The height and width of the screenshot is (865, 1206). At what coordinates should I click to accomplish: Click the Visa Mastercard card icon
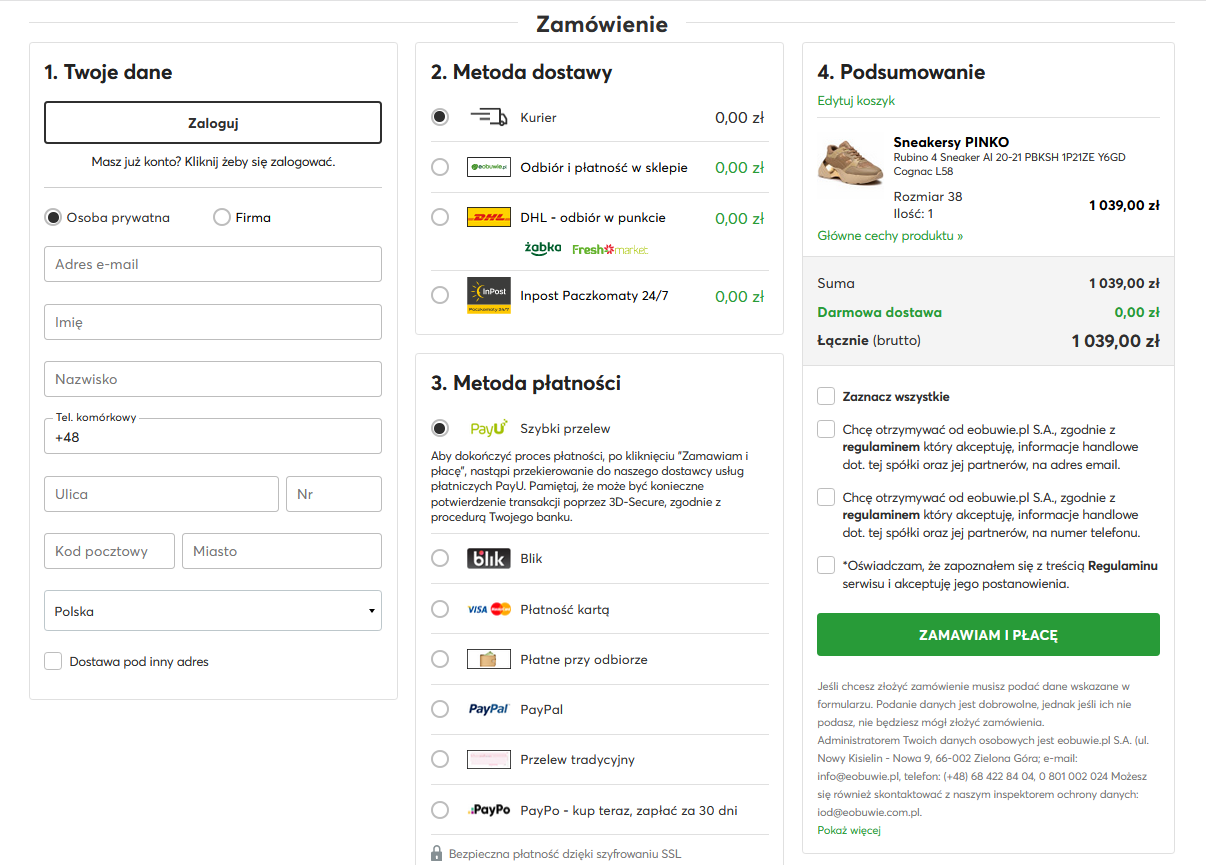(488, 609)
